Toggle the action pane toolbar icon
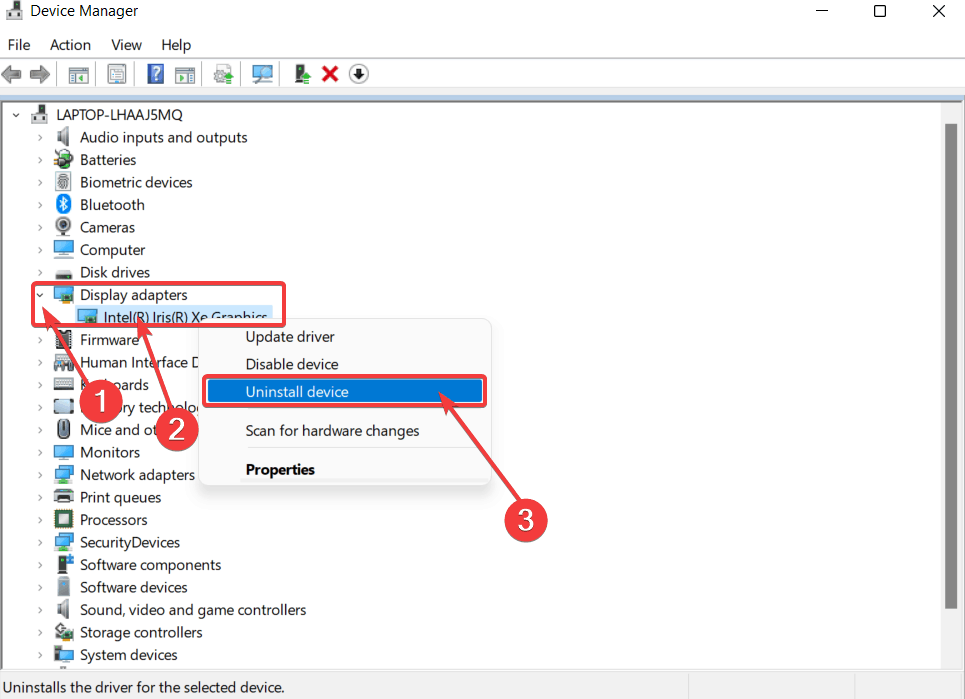Viewport: 965px width, 699px height. click(185, 74)
